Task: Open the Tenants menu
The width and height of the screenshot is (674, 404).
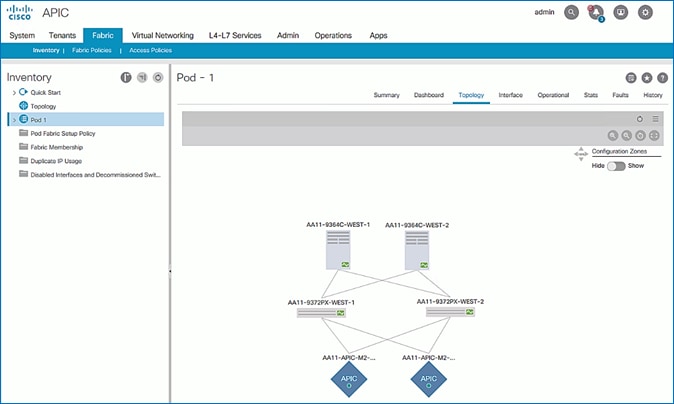Action: (x=62, y=35)
